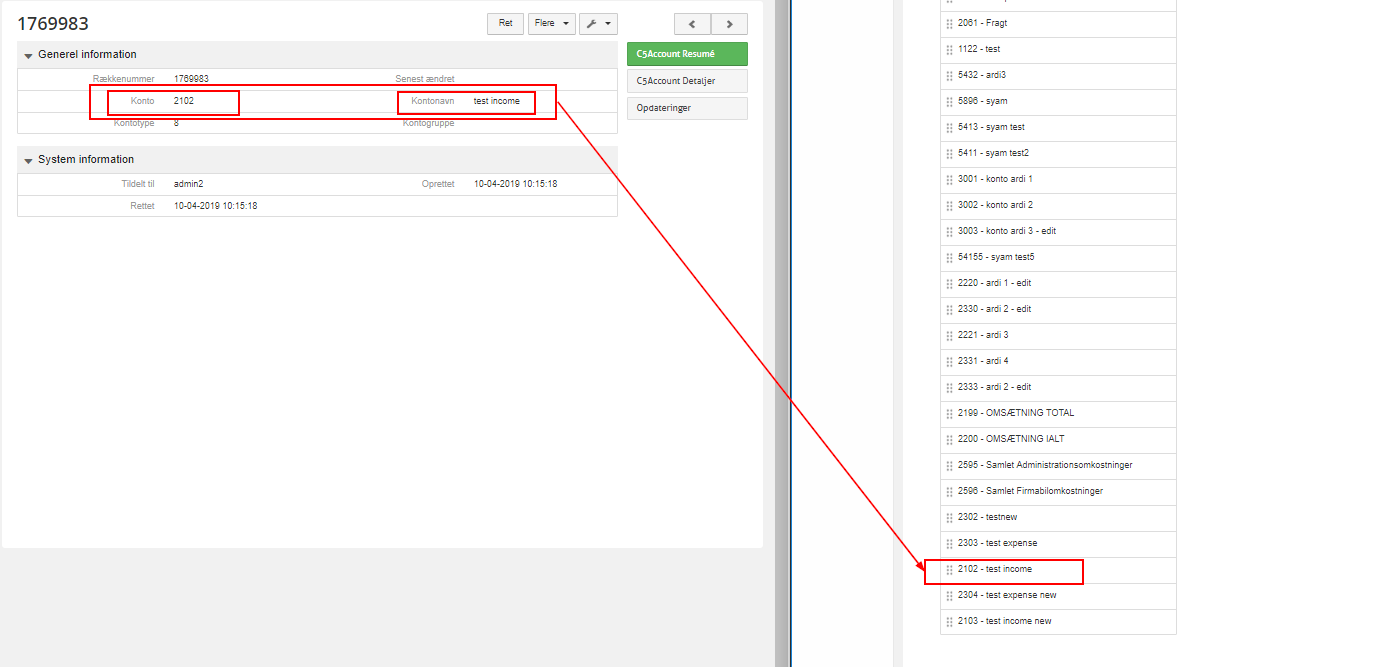Collapse the Generel information section
Screen dimensions: 1395x667
(x=29, y=55)
